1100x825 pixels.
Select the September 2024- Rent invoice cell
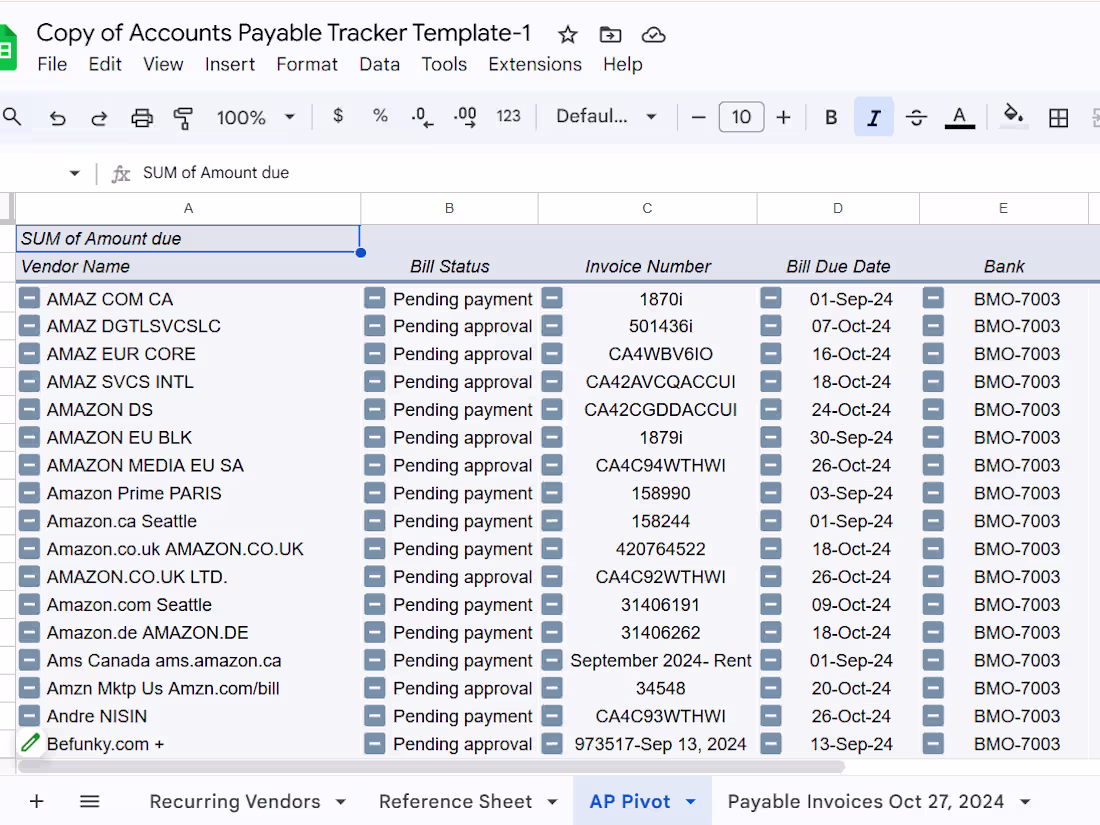[x=660, y=661]
